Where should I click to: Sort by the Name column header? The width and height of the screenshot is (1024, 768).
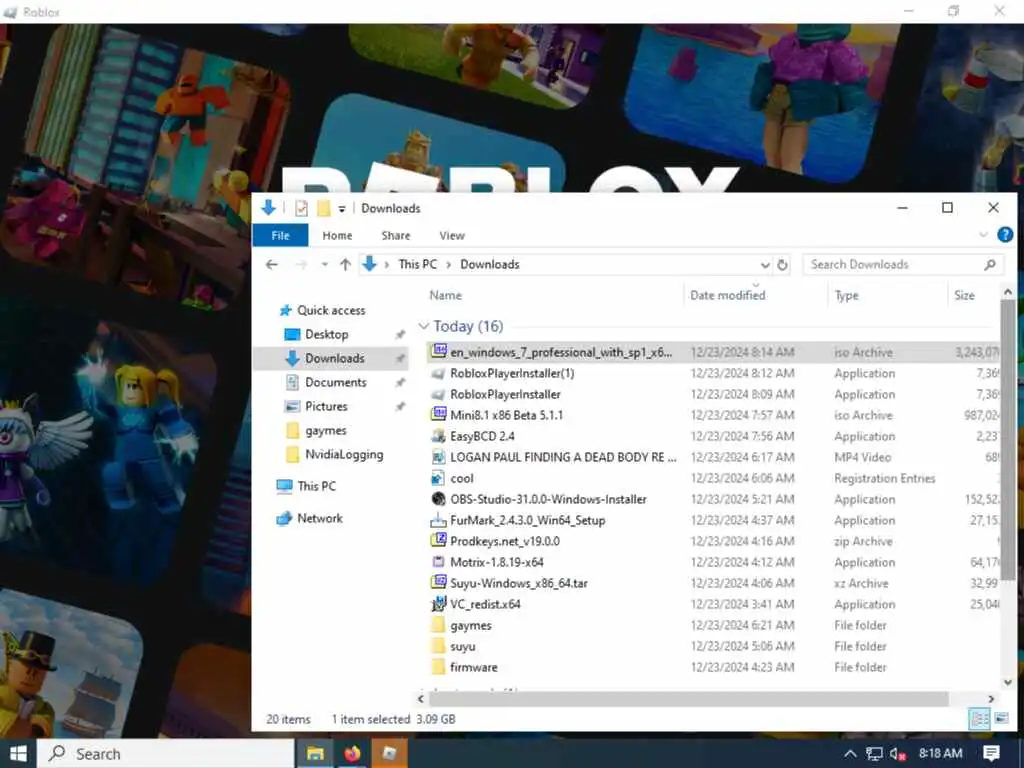pos(445,295)
